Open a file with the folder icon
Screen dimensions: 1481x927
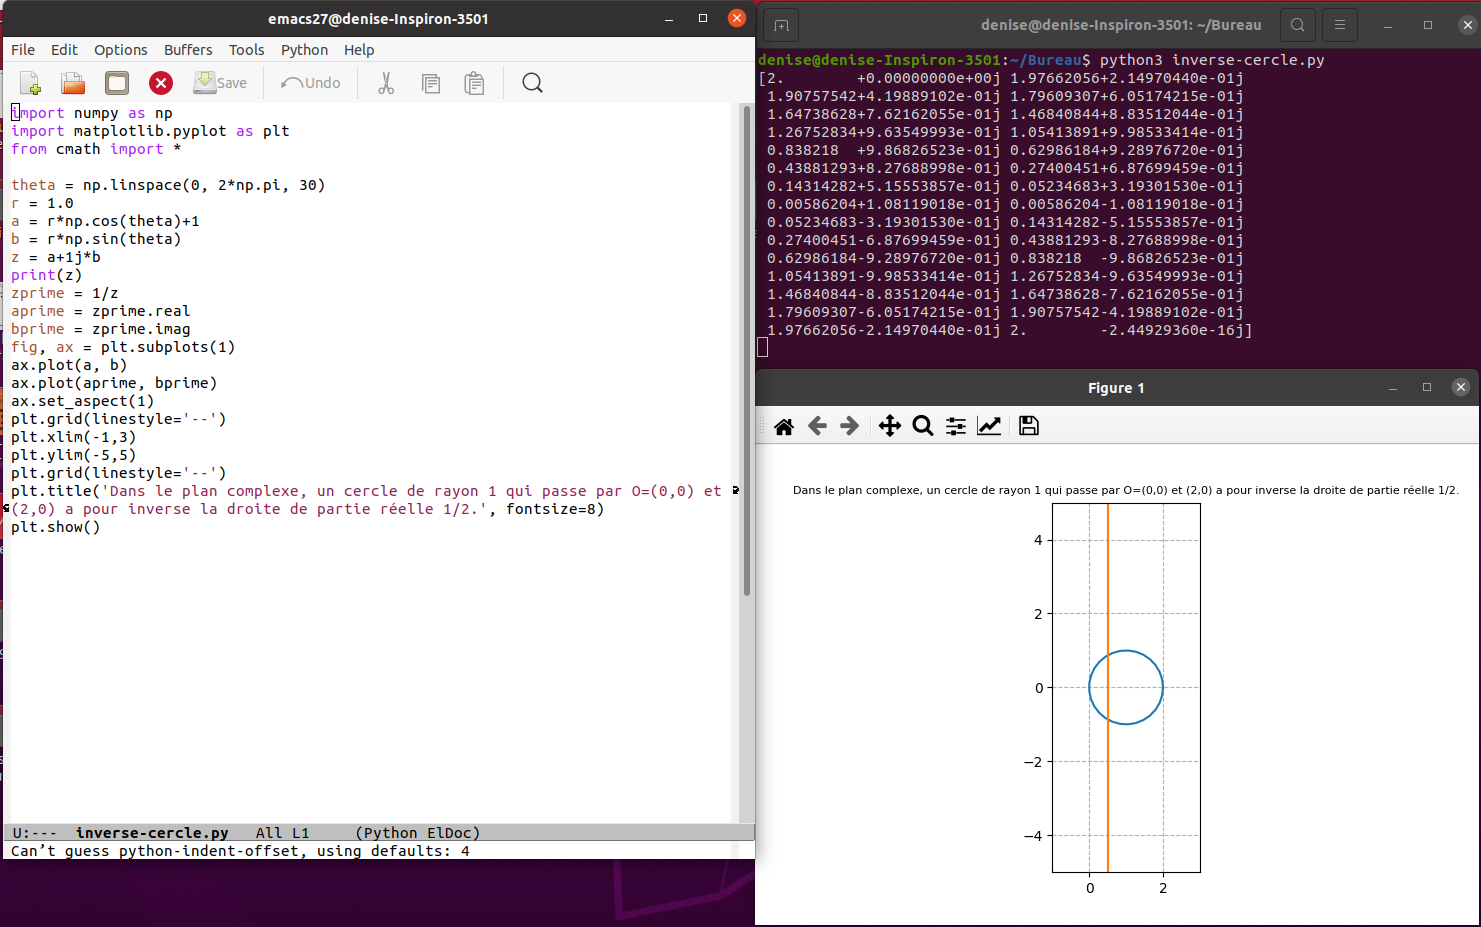[x=73, y=83]
